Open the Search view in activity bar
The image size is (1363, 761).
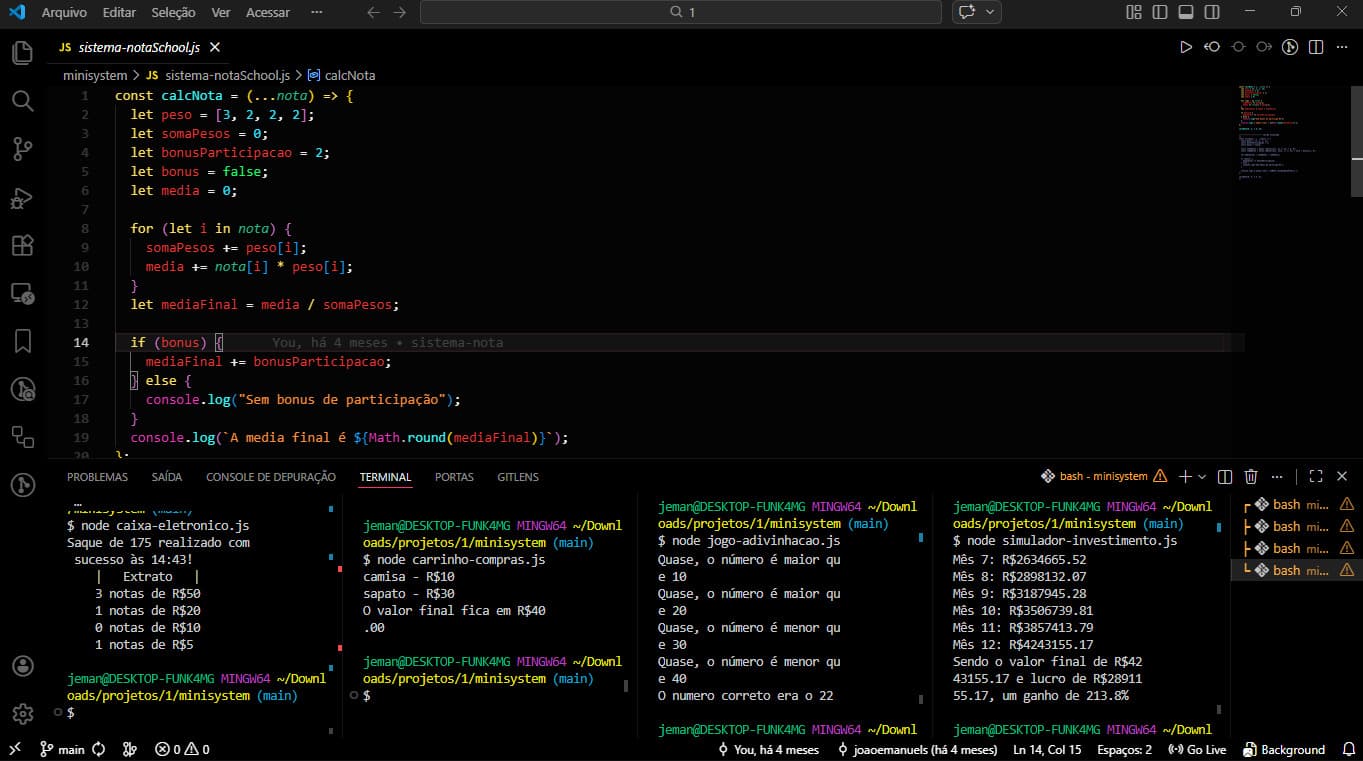coord(22,101)
